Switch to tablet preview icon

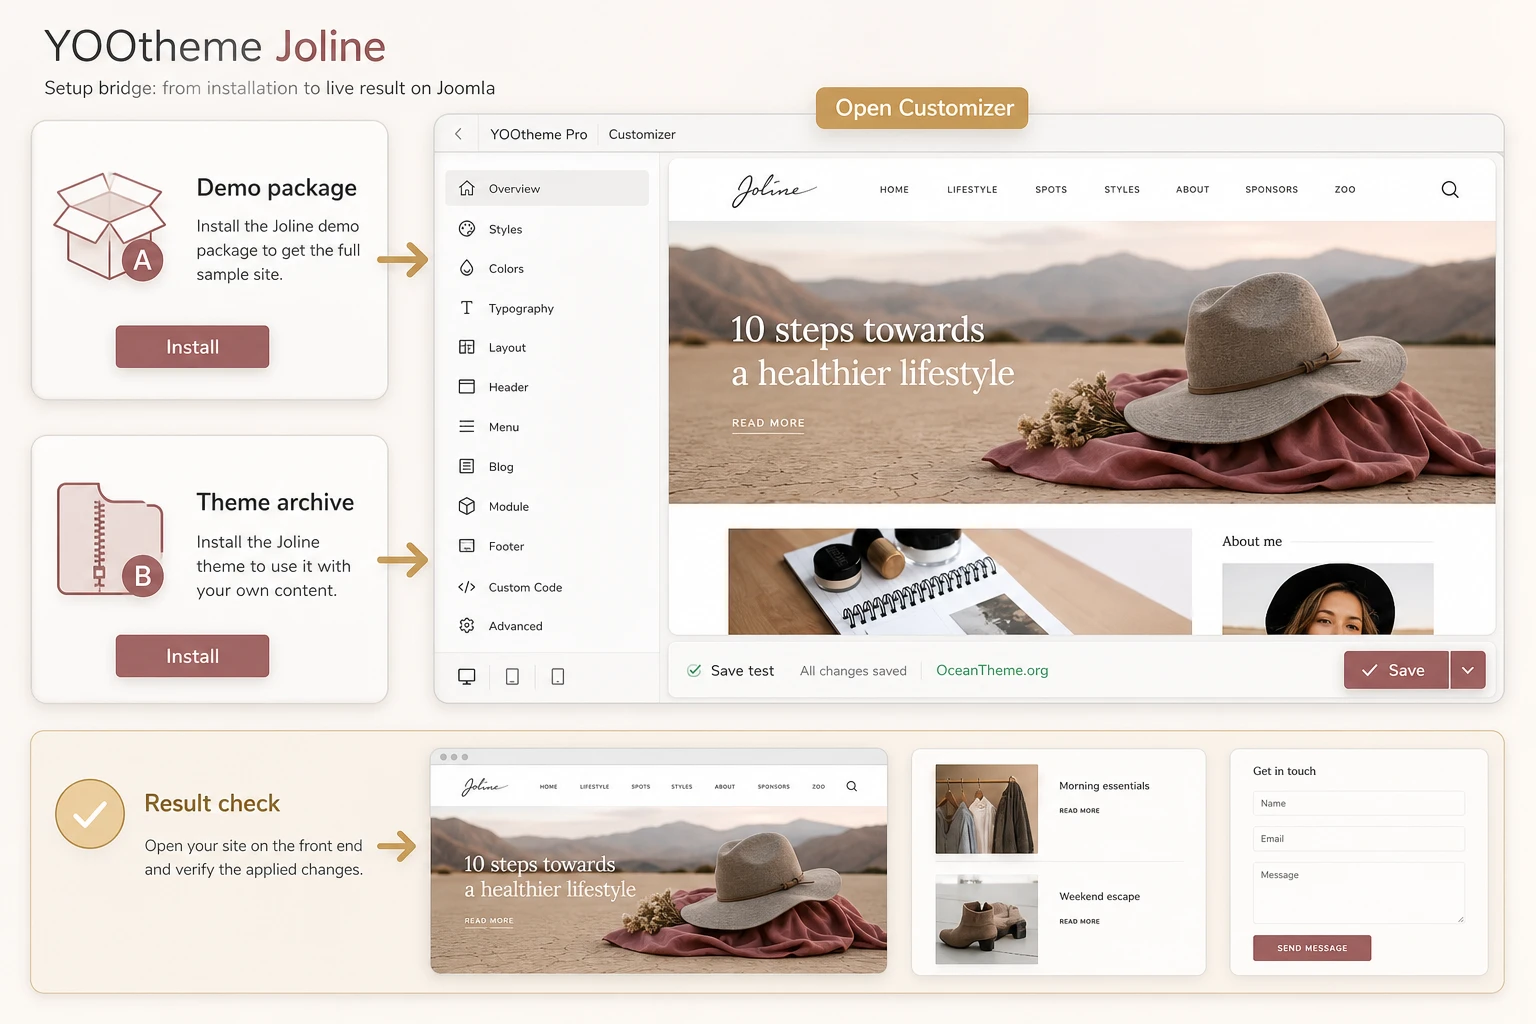click(512, 677)
